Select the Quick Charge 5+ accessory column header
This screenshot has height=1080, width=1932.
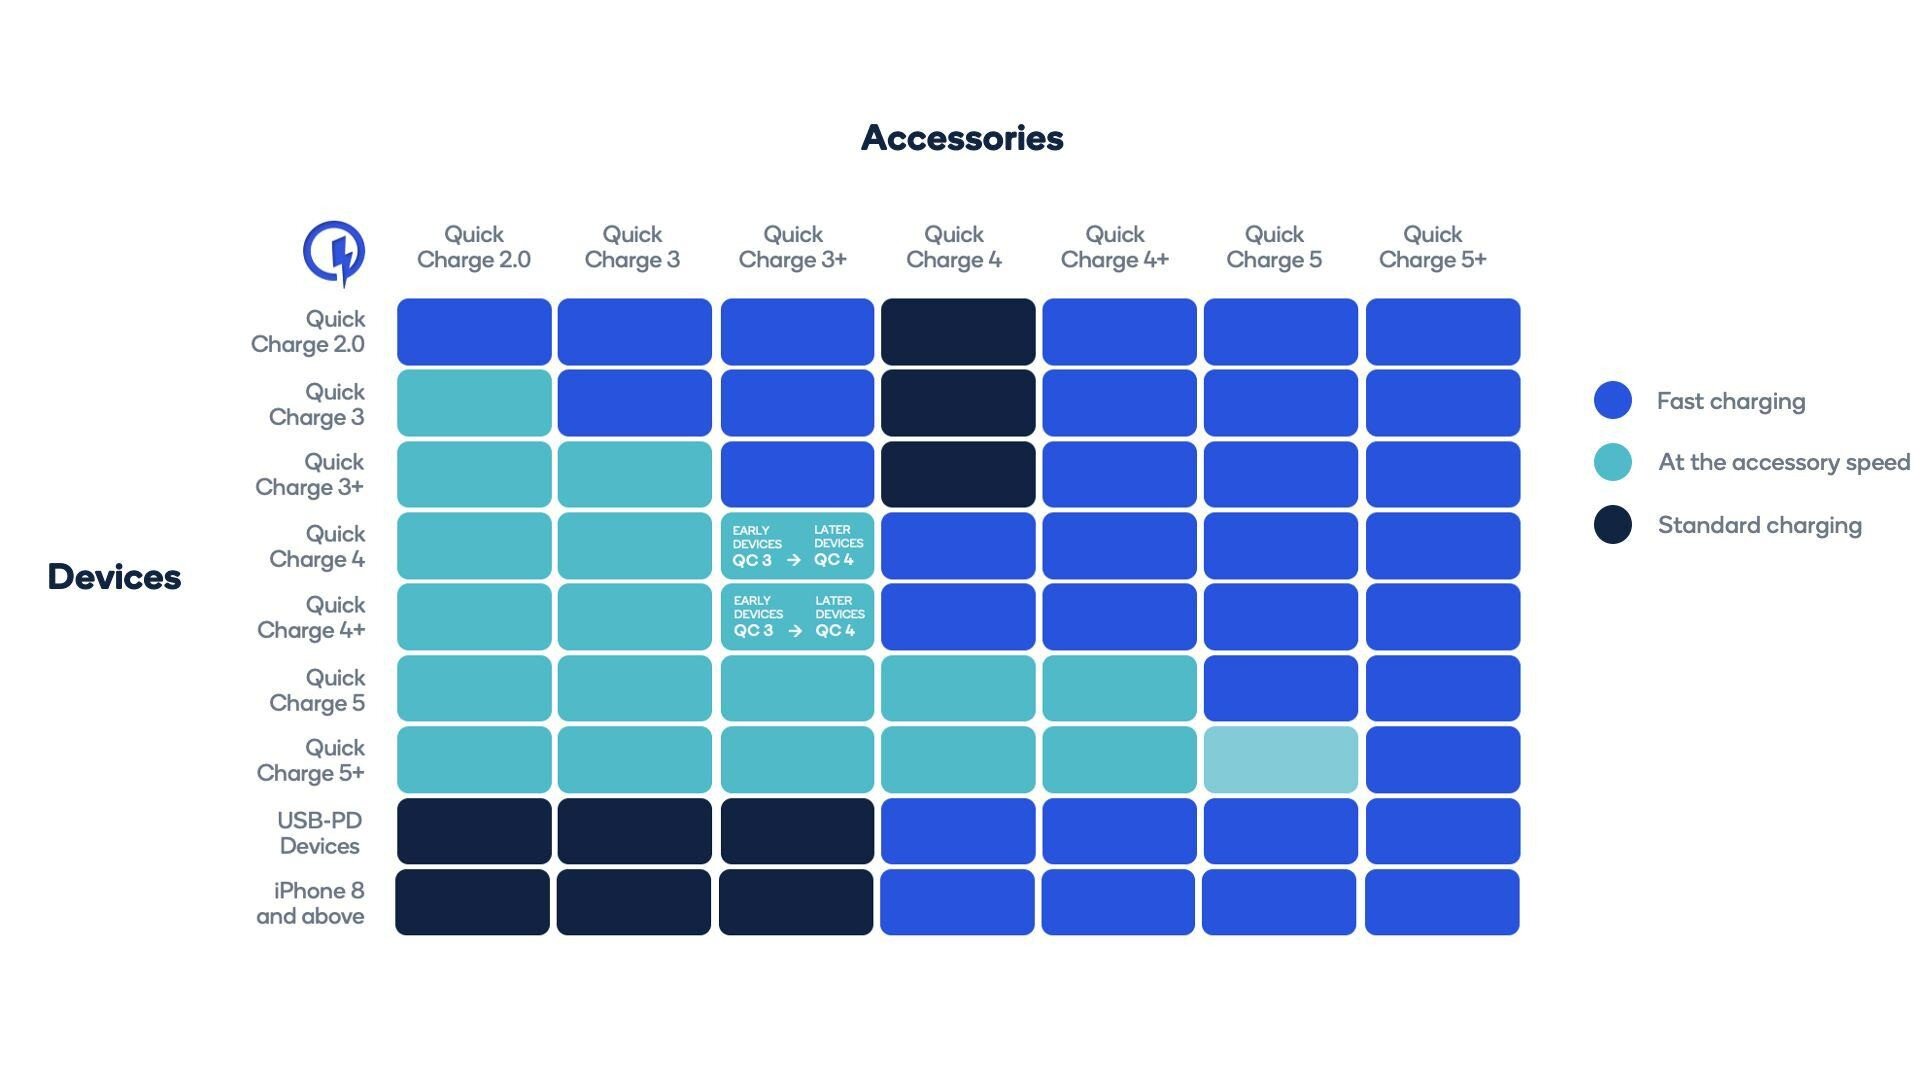pos(1433,247)
